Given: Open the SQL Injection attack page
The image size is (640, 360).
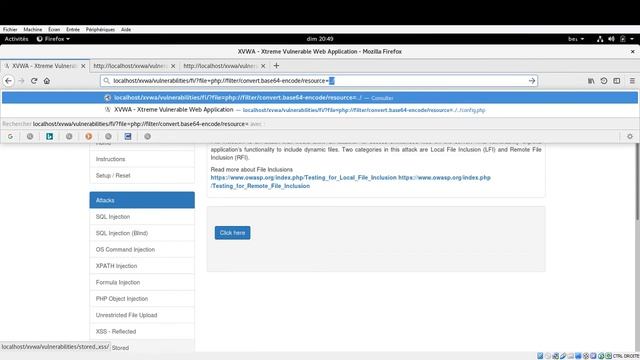Looking at the screenshot, I should pyautogui.click(x=142, y=216).
